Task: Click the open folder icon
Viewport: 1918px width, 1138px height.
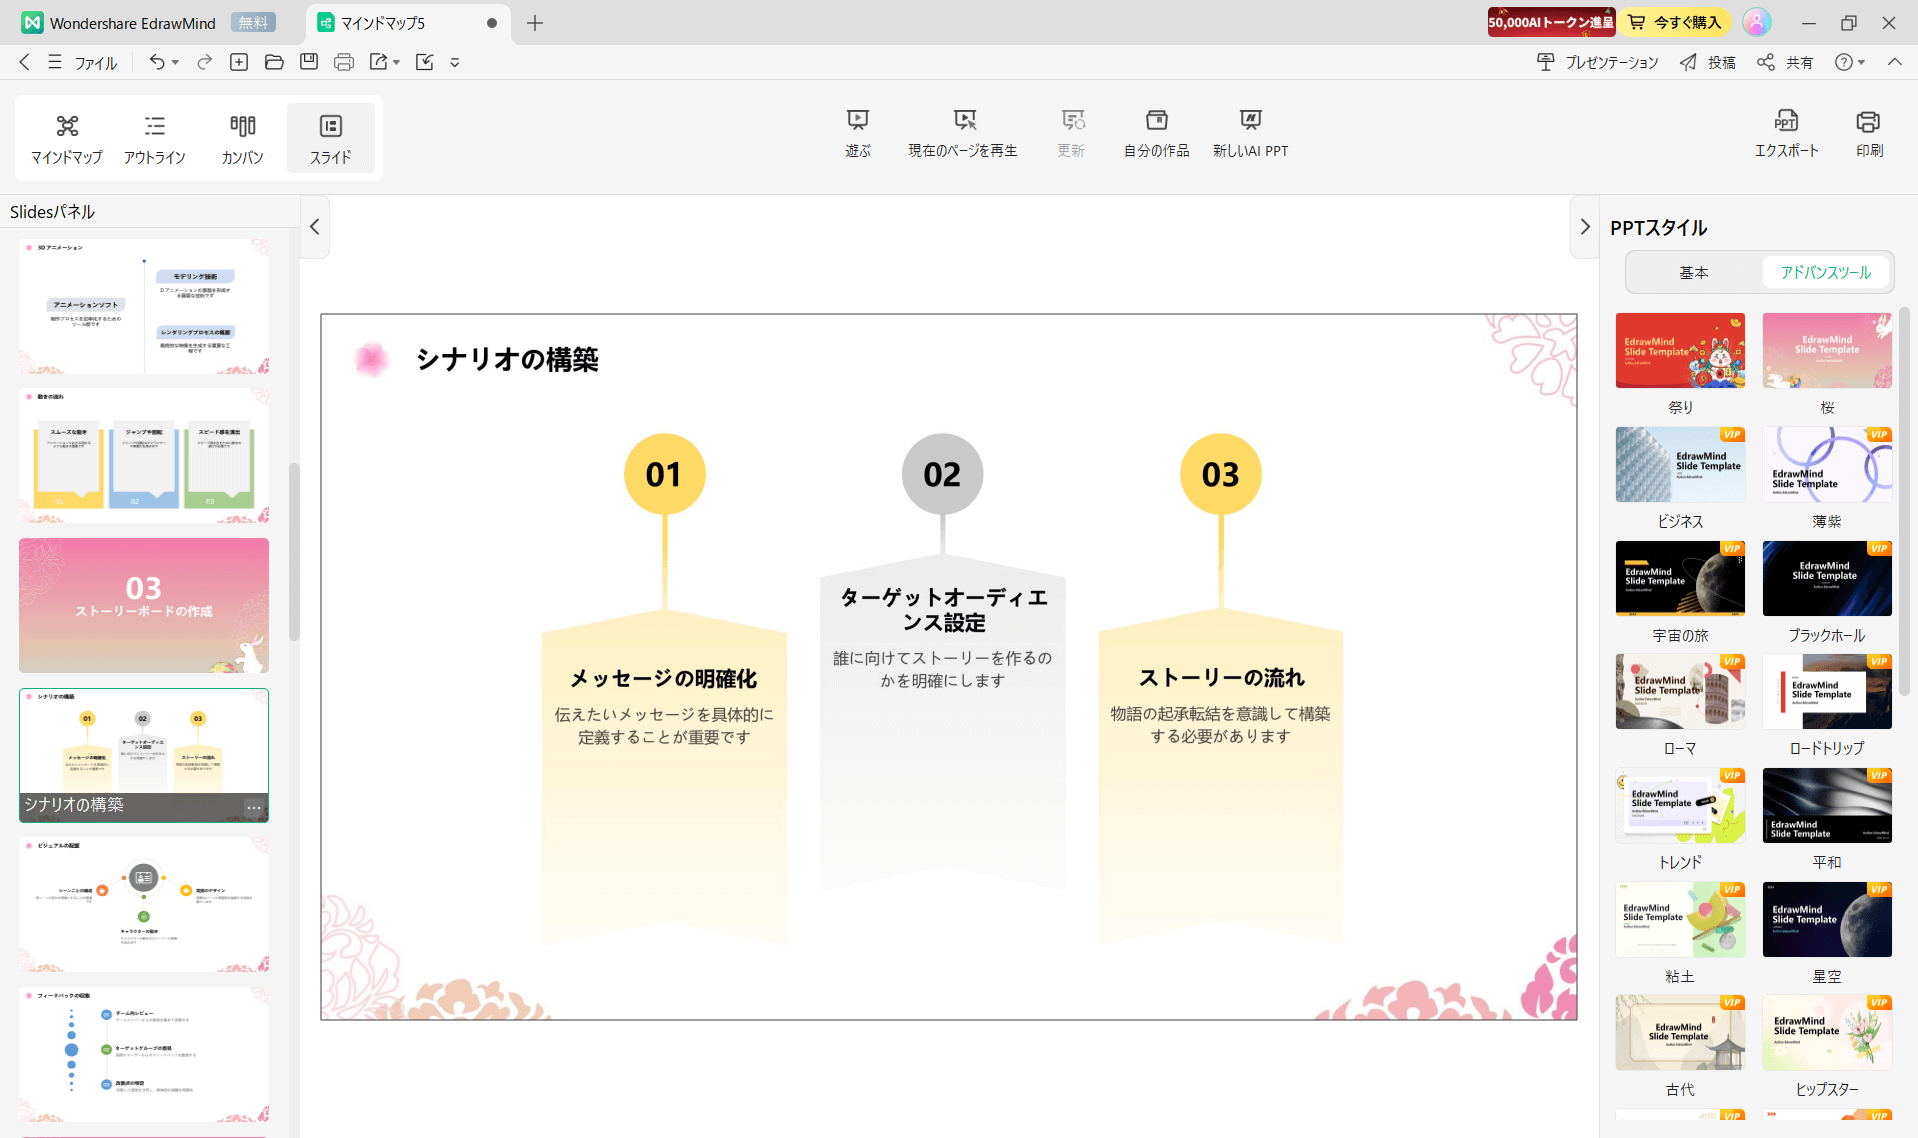Action: 274,62
